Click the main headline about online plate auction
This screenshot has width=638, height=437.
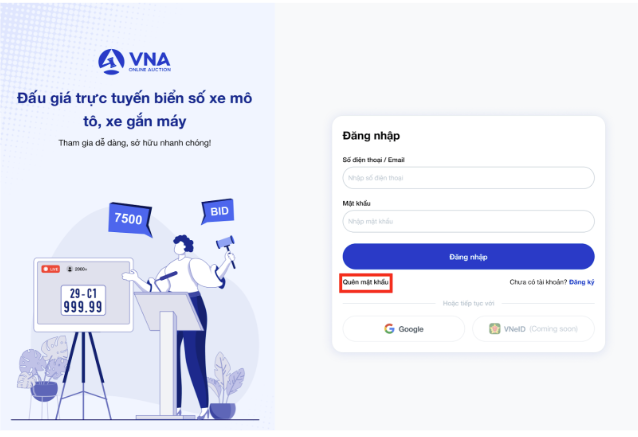click(x=134, y=109)
